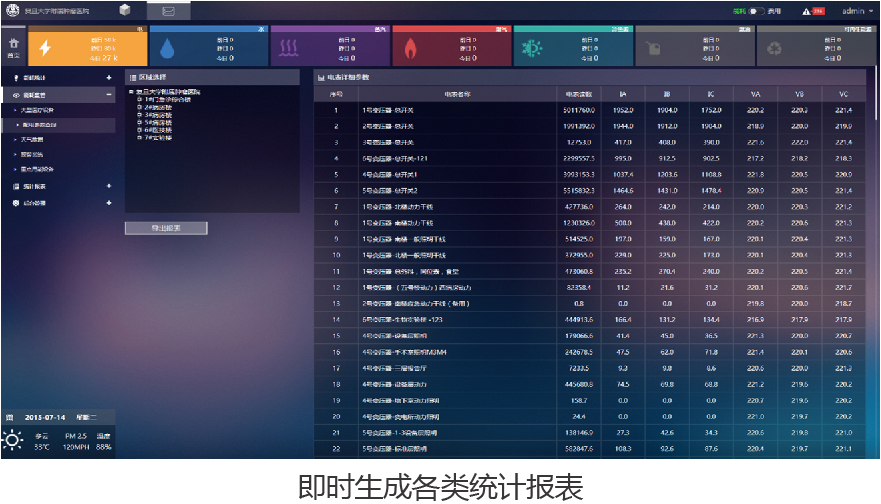Click the recycle renewable energy icon
Viewport: 881px width, 504px height.
(775, 48)
